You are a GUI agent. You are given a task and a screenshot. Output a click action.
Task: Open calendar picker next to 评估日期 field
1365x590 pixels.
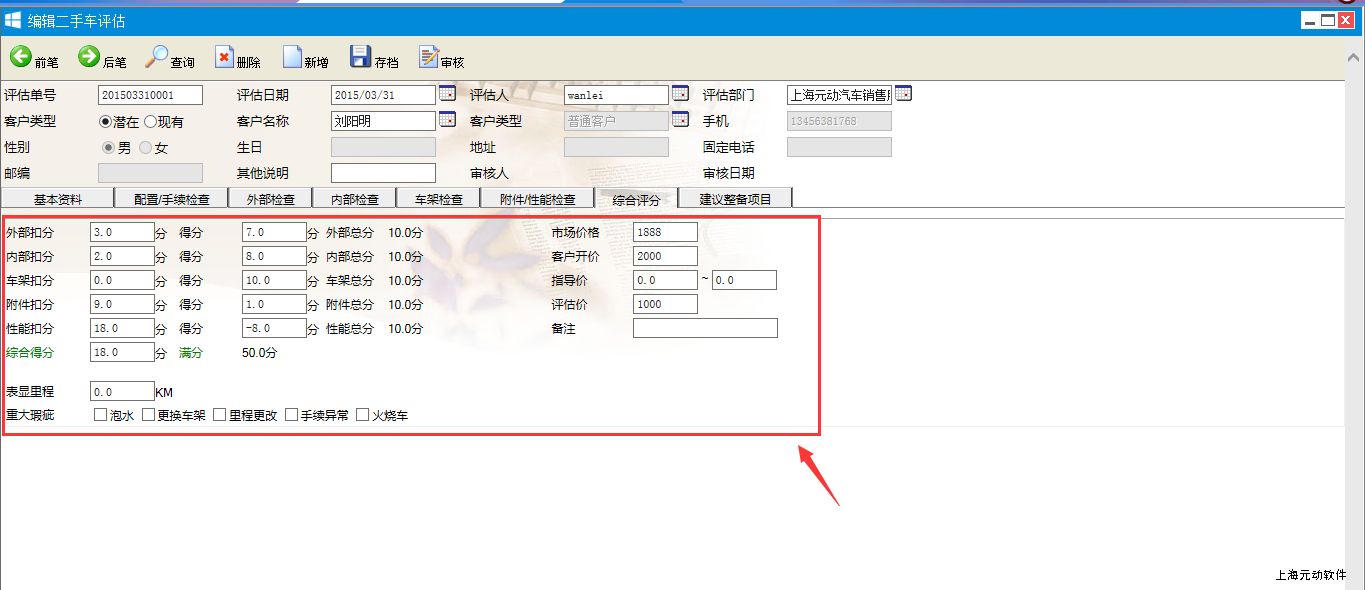point(447,94)
